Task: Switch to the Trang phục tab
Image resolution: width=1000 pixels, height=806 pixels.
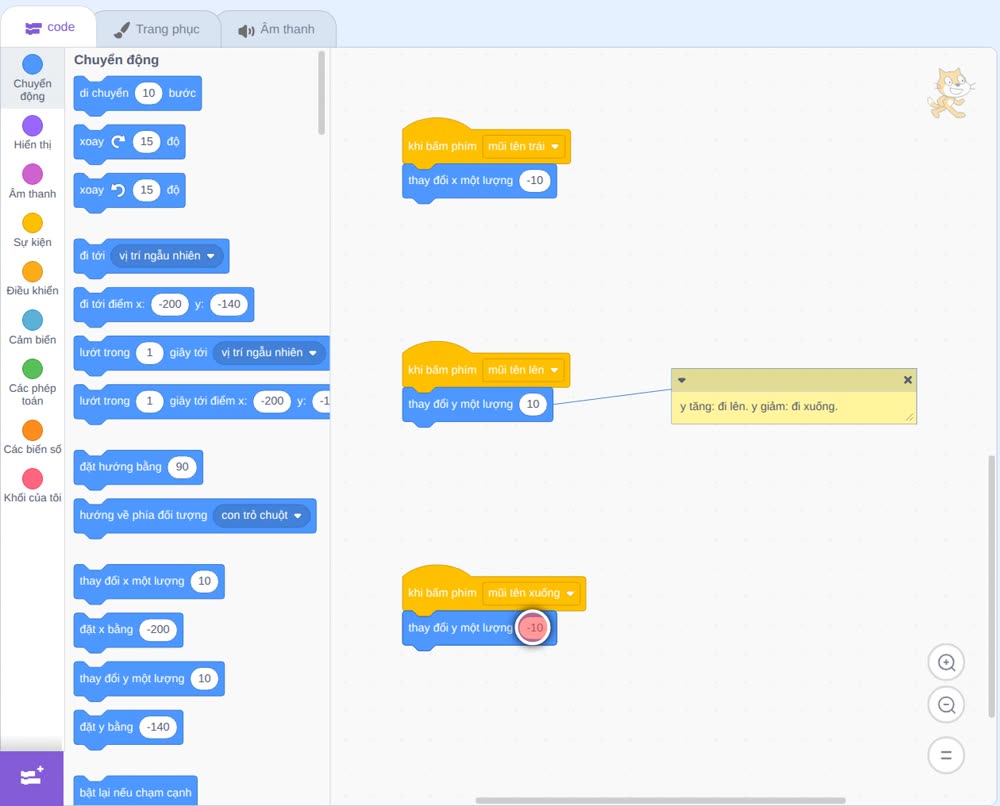Action: tap(157, 29)
